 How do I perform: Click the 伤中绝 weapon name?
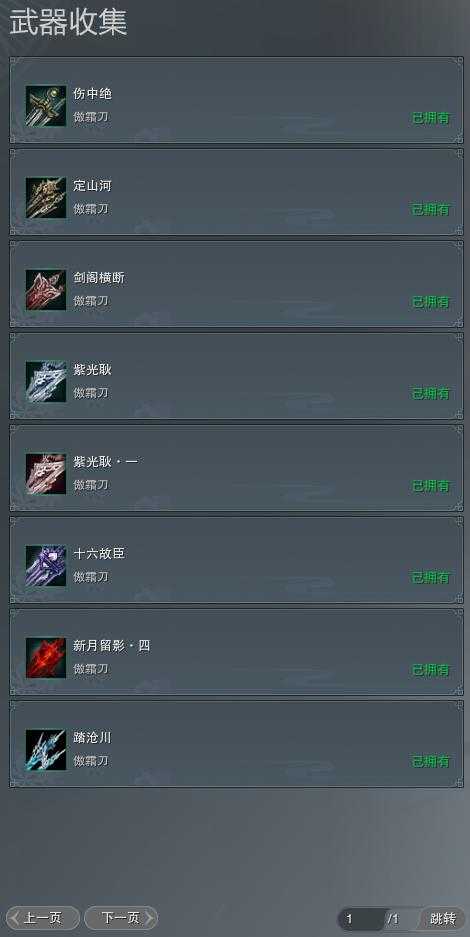(93, 94)
